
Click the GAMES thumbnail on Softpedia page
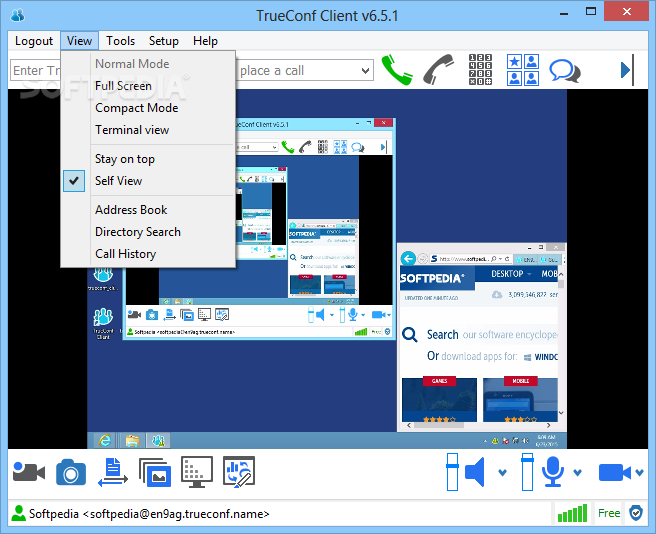tap(439, 399)
